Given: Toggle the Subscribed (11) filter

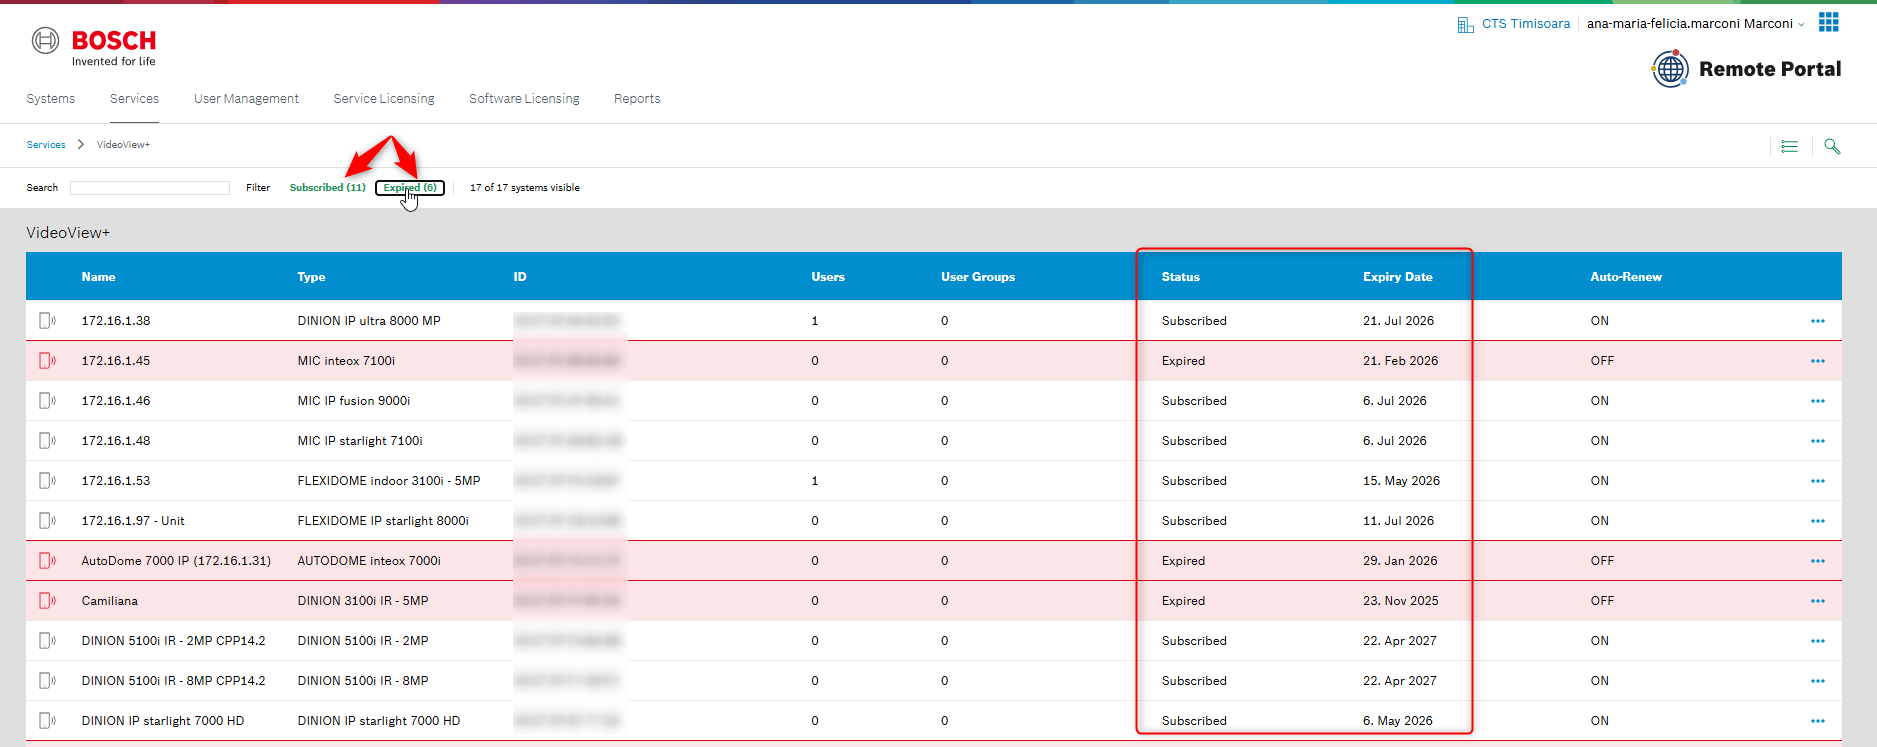Looking at the screenshot, I should click(327, 188).
